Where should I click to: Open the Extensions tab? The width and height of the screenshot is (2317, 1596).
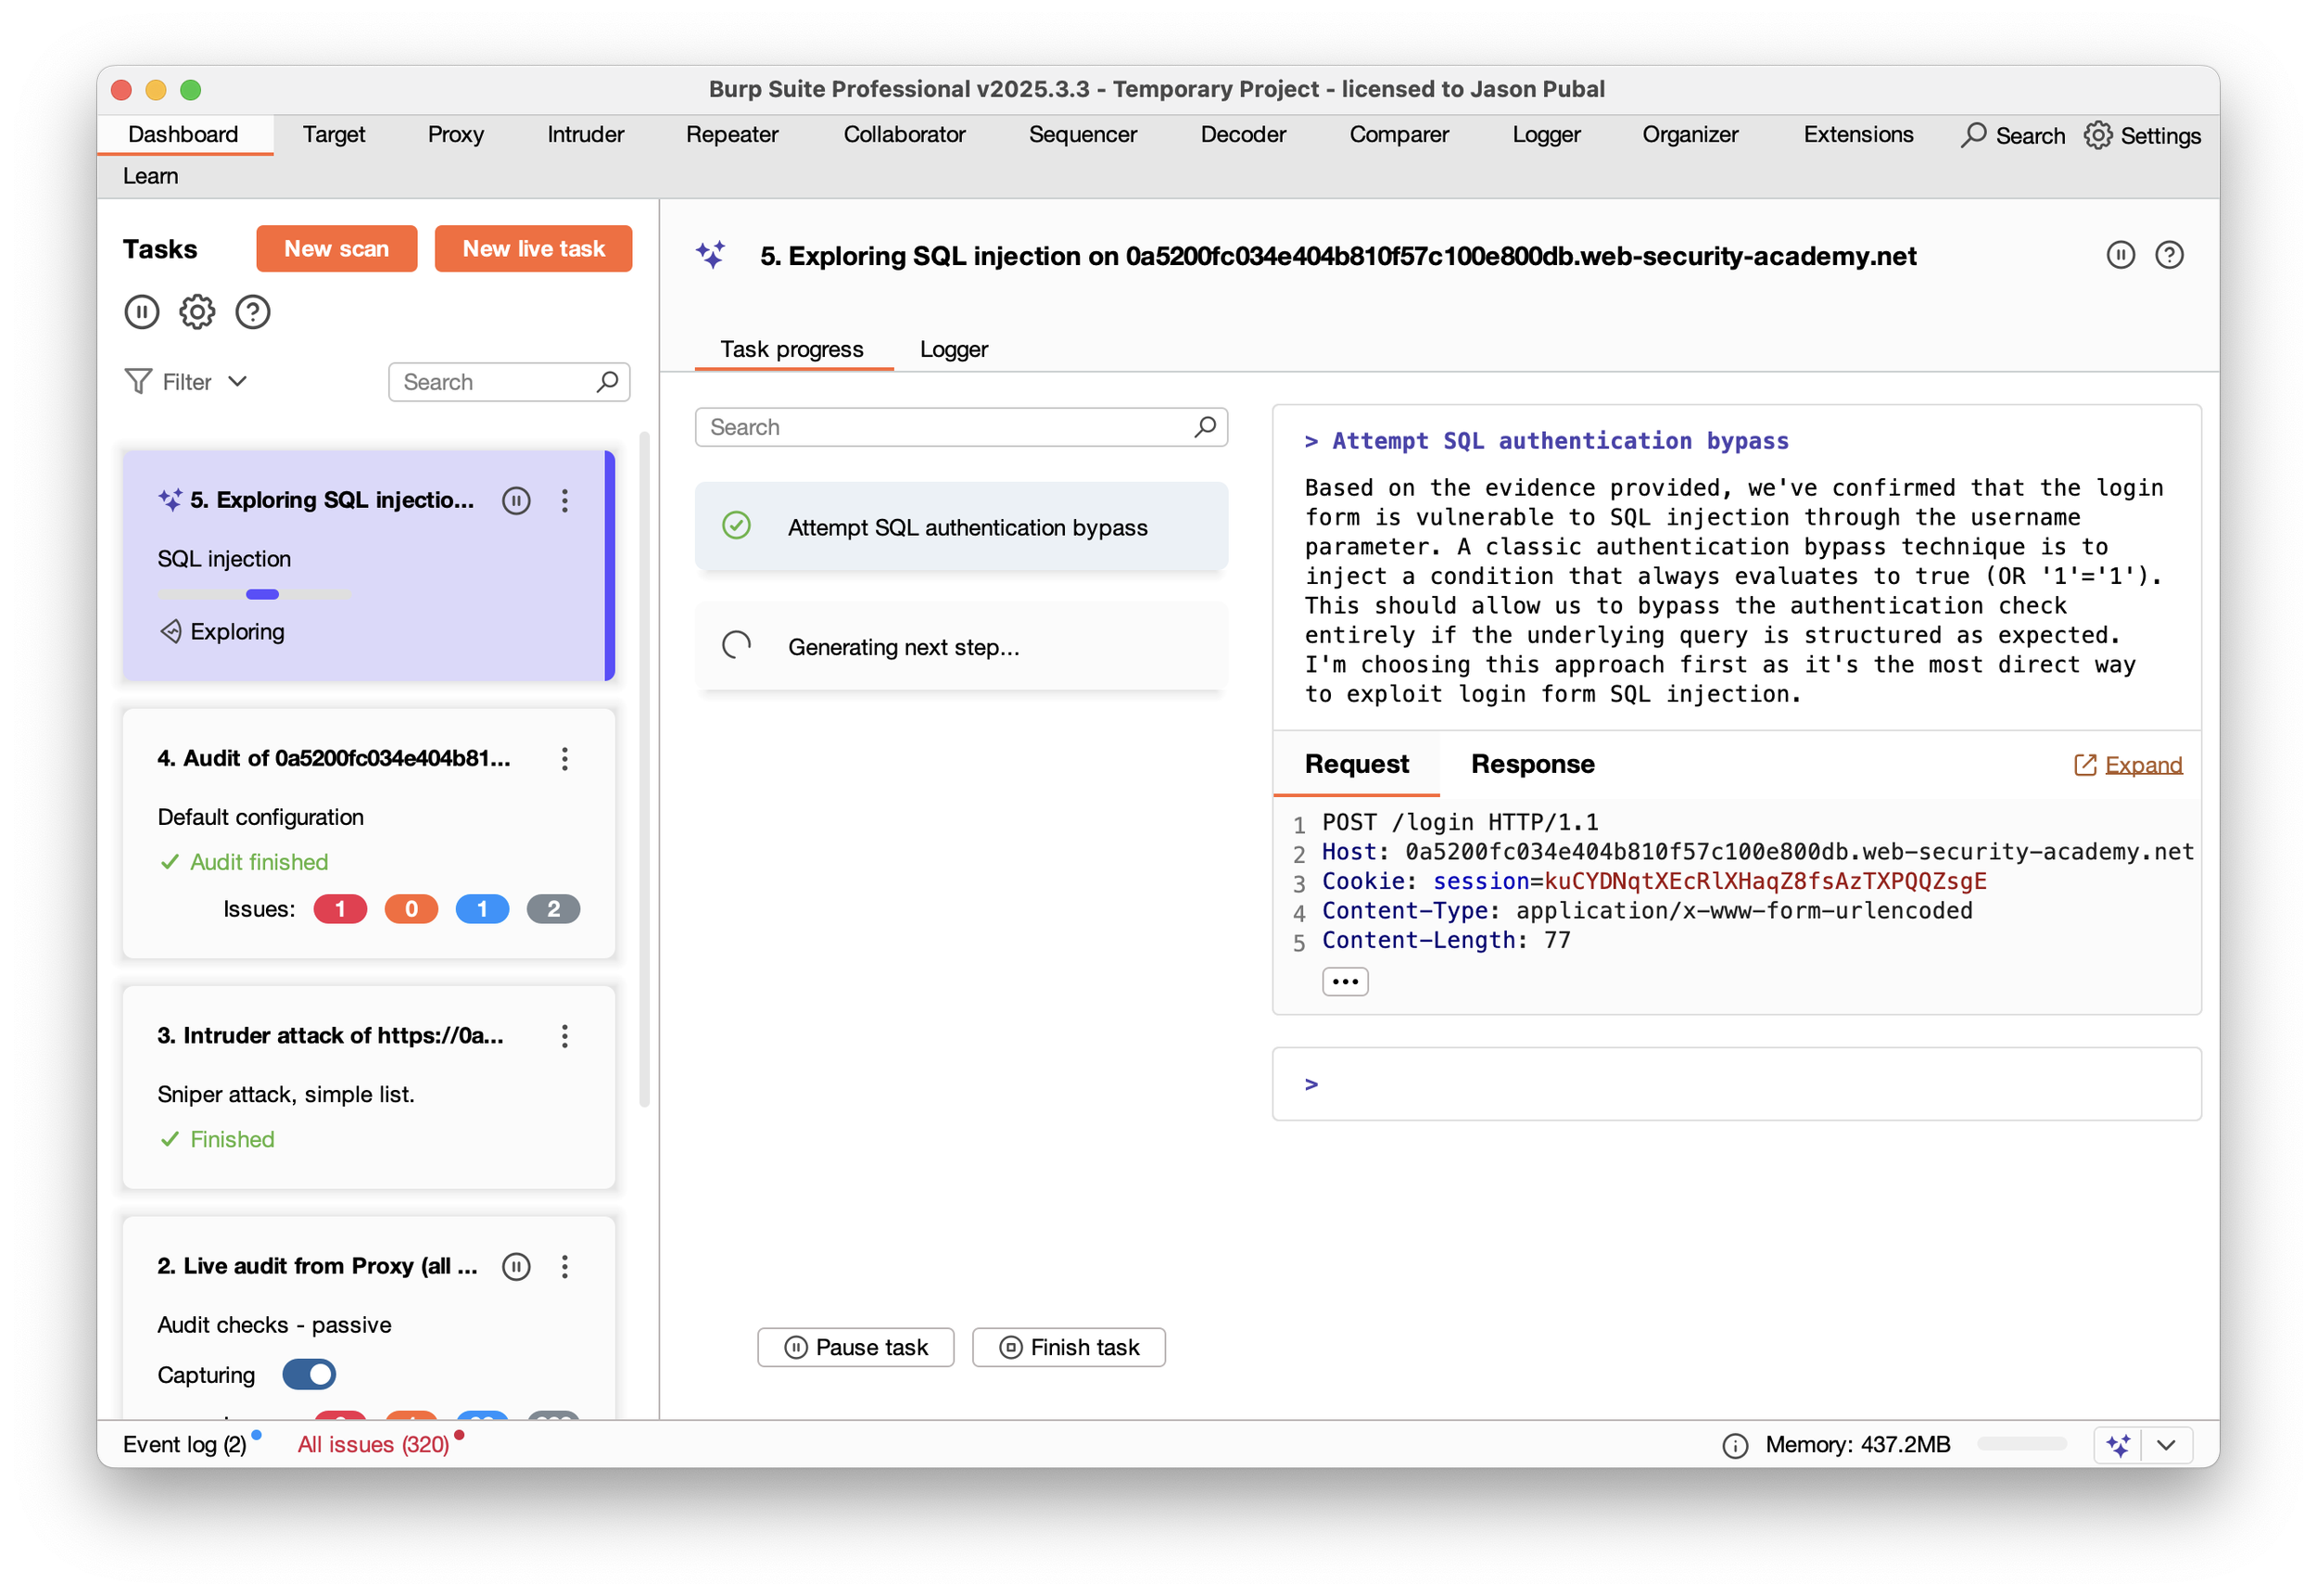[x=1858, y=135]
